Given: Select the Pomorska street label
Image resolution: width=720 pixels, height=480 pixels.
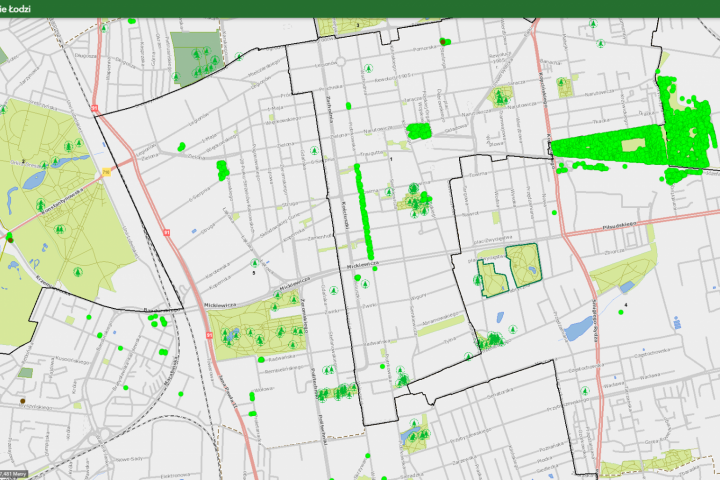Looking at the screenshot, I should click(424, 48).
